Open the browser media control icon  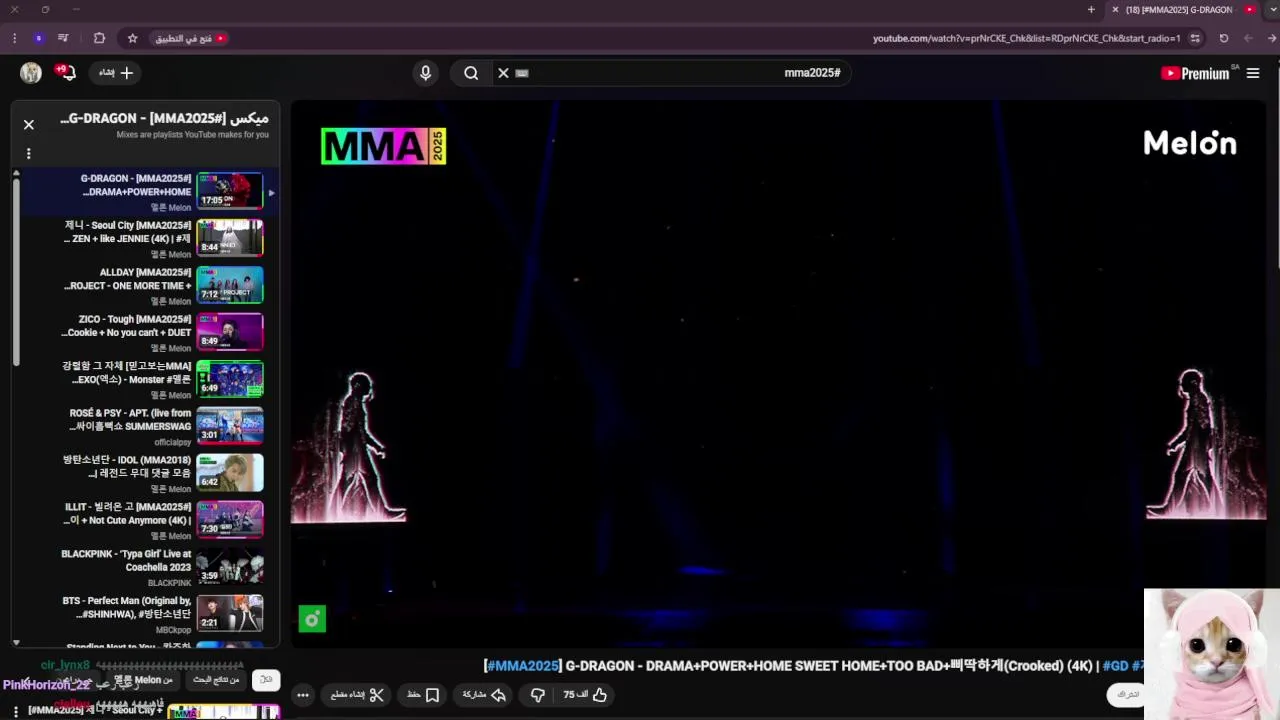pos(63,38)
